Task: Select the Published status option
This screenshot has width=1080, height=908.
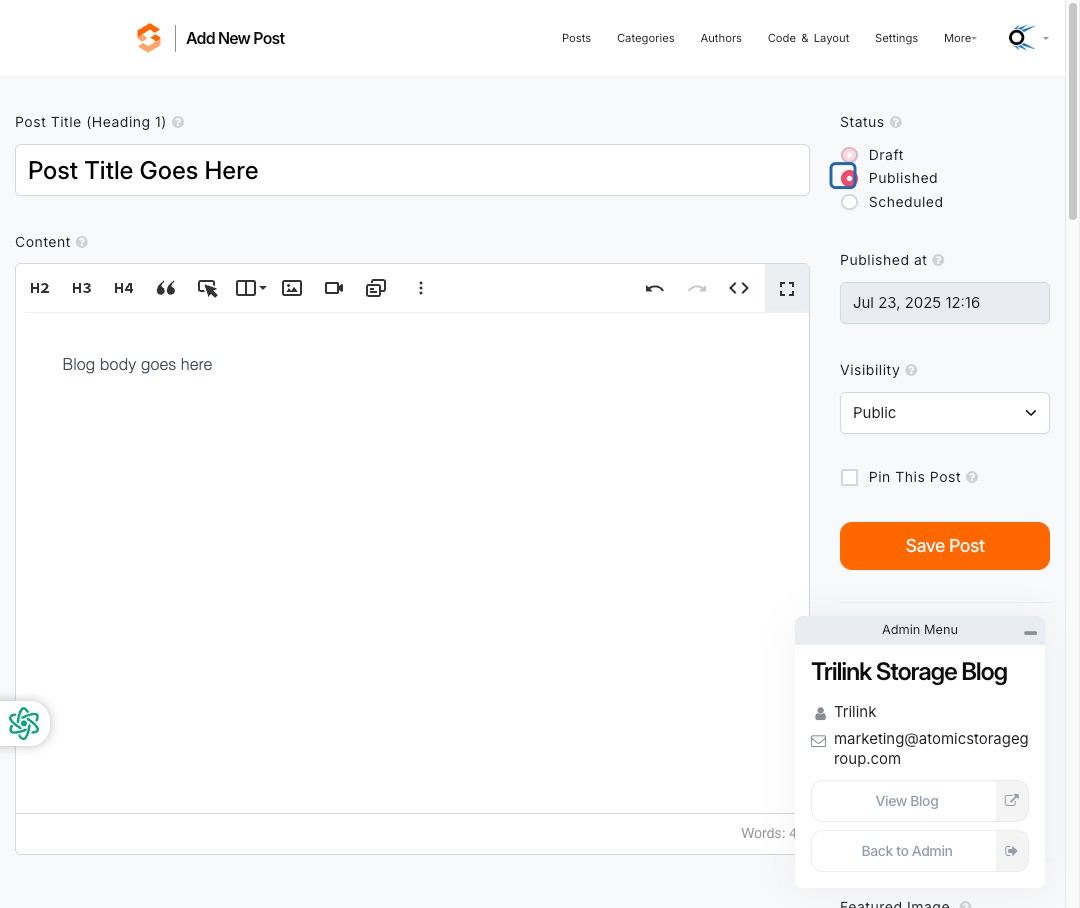Action: click(x=849, y=178)
